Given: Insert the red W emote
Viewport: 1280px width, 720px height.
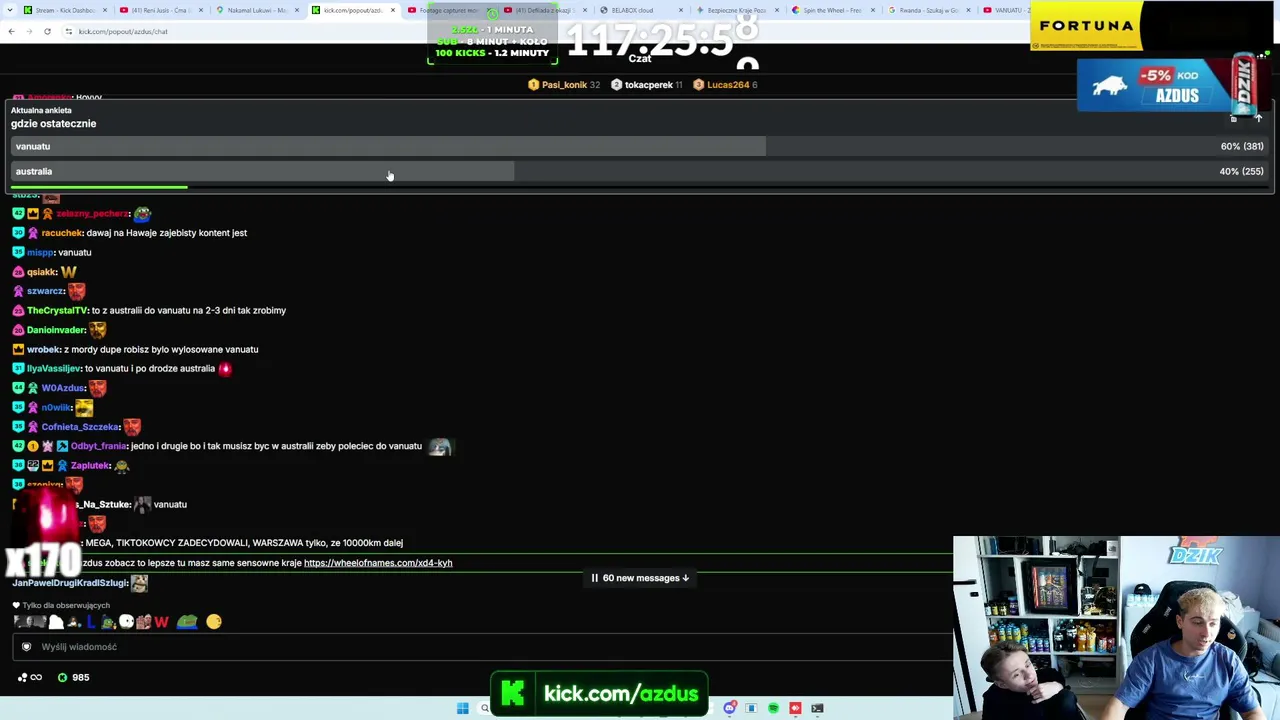Looking at the screenshot, I should tap(161, 622).
